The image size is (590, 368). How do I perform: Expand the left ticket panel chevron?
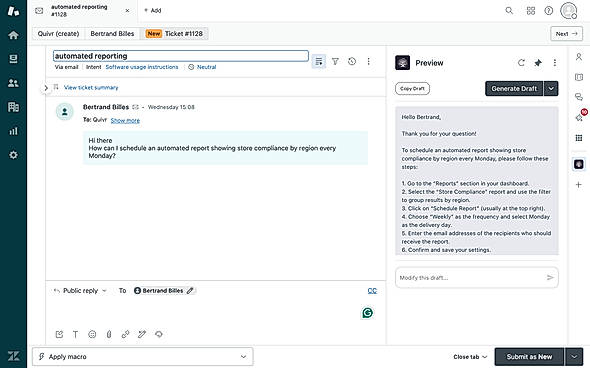tap(46, 88)
